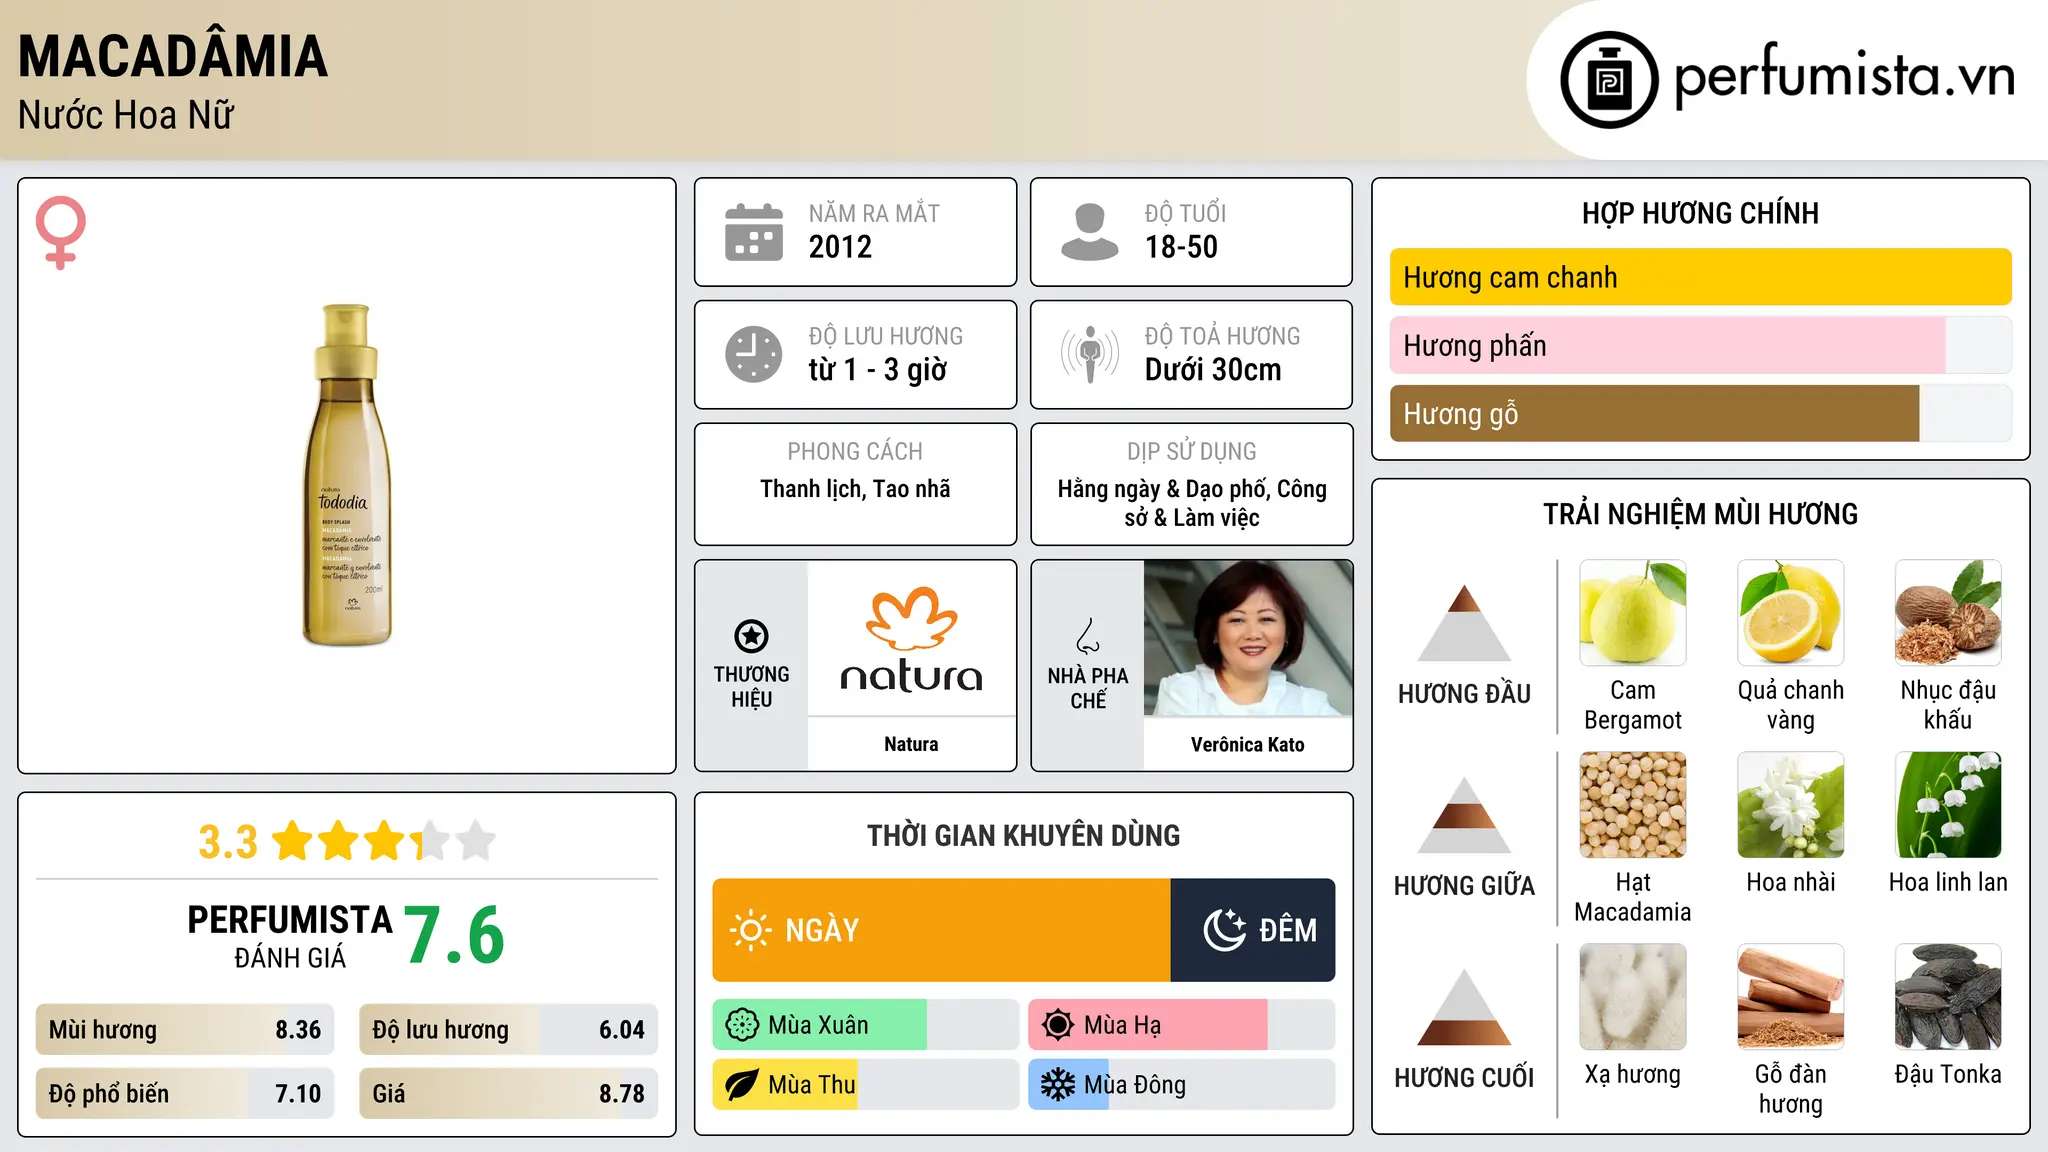Click the middle-note pyramid icon above Hương giữa
The width and height of the screenshot is (2048, 1152).
coord(1464,815)
